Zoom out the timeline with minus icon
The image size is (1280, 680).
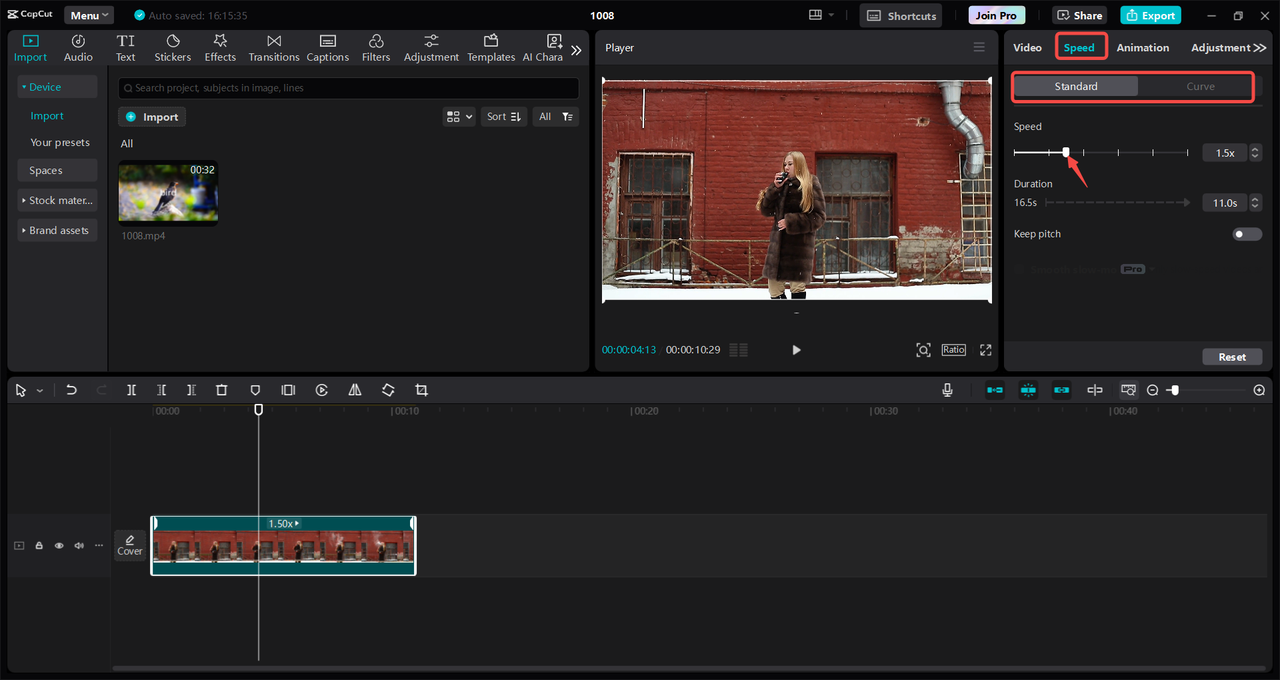coord(1153,390)
